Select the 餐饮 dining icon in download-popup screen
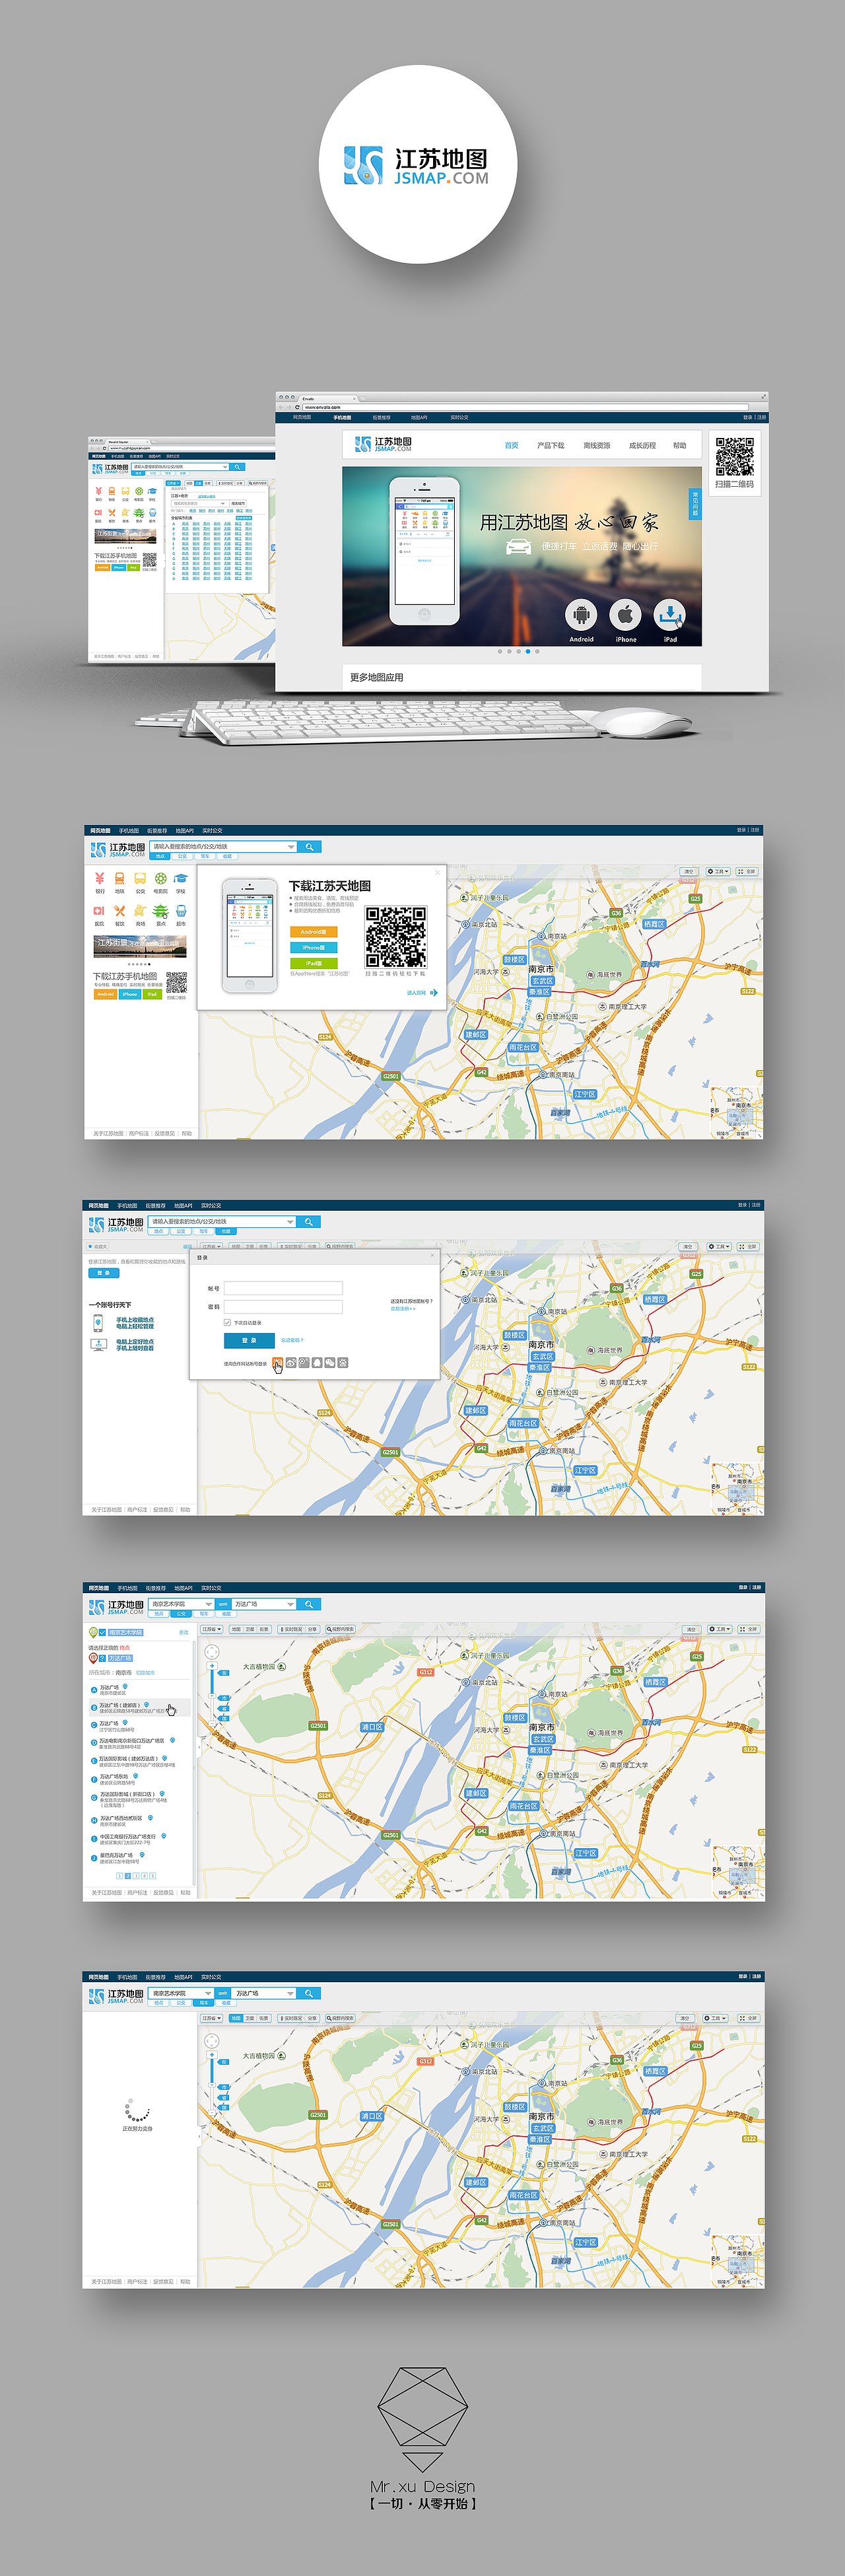Viewport: 845px width, 2576px height. pyautogui.click(x=120, y=911)
